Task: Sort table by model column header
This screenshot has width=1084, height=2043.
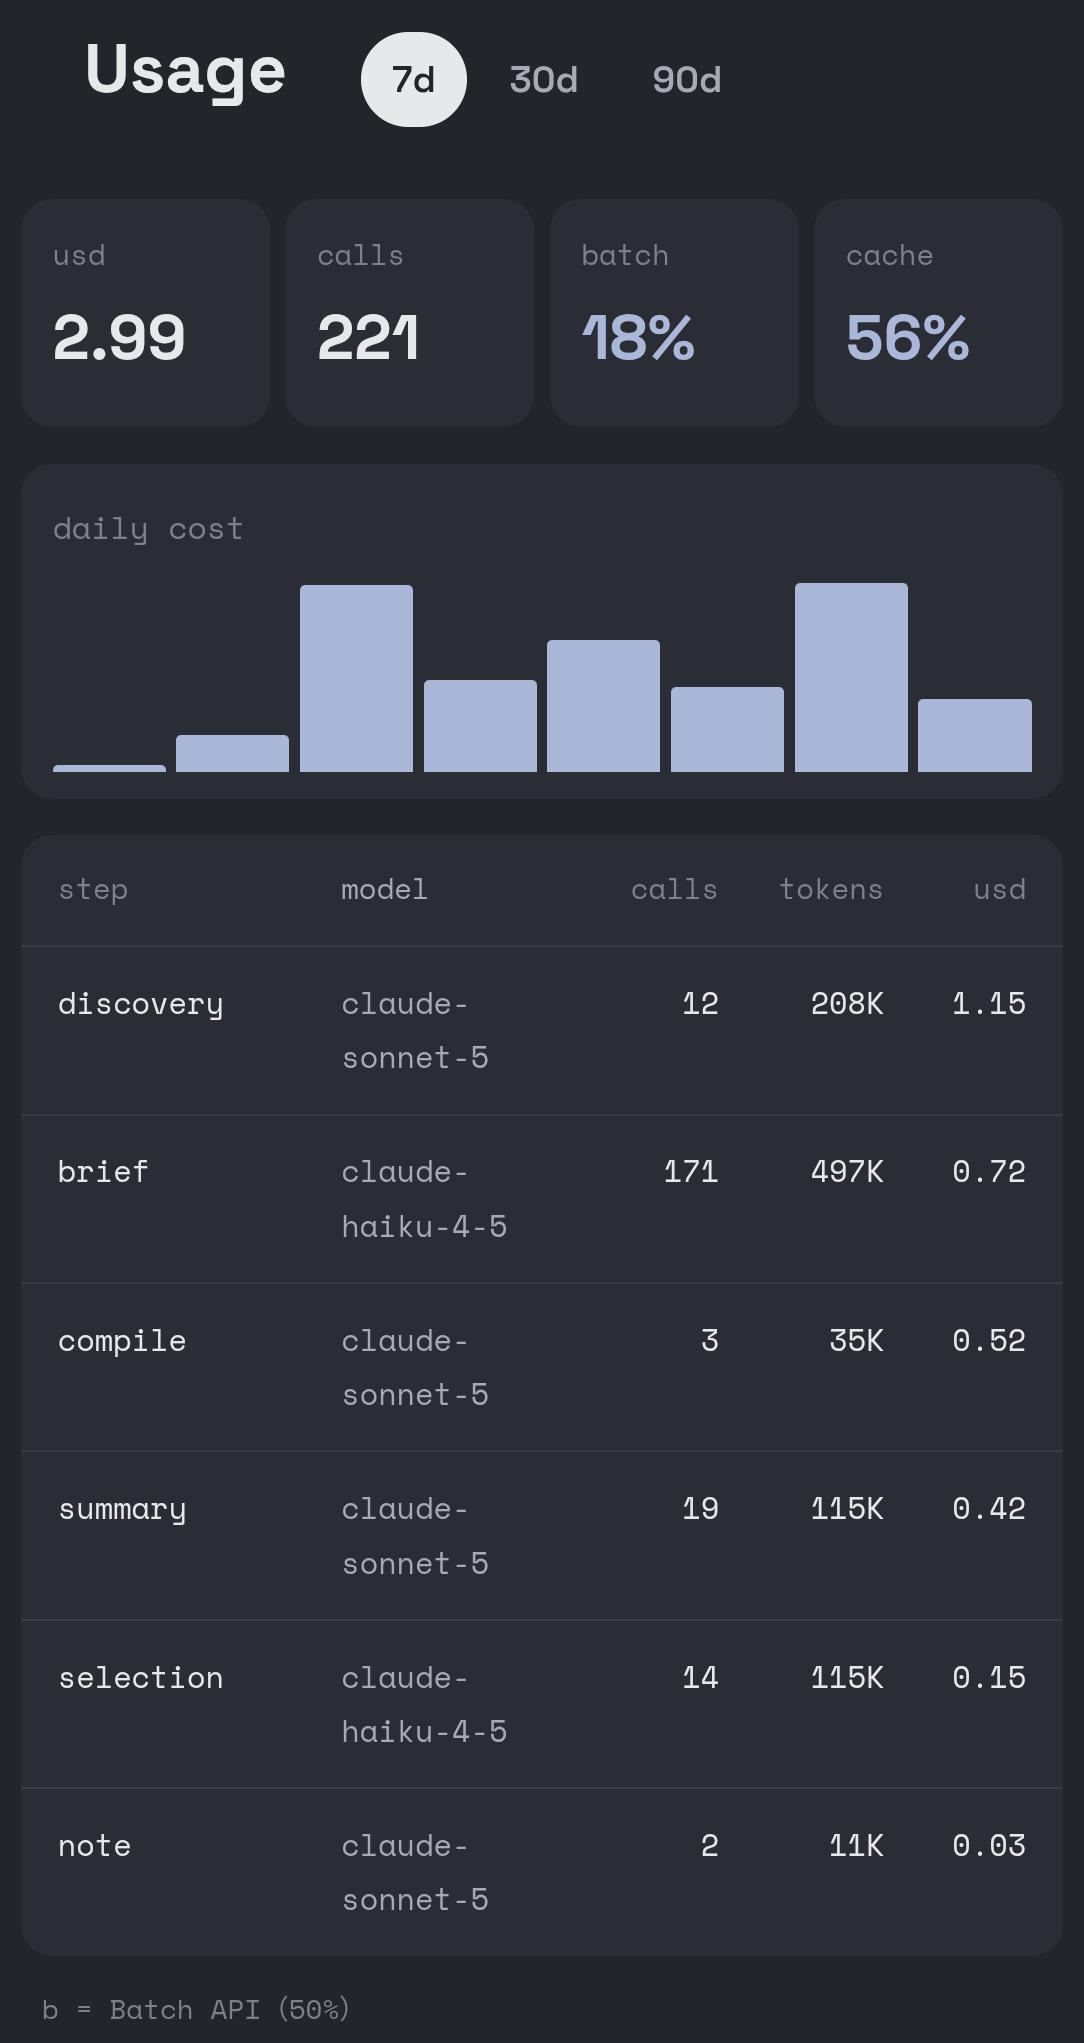Action: (384, 889)
